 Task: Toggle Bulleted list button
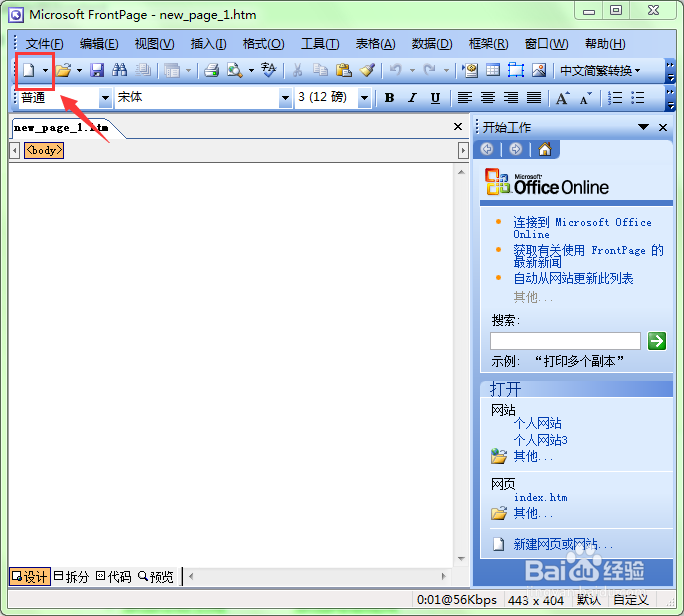[x=638, y=98]
